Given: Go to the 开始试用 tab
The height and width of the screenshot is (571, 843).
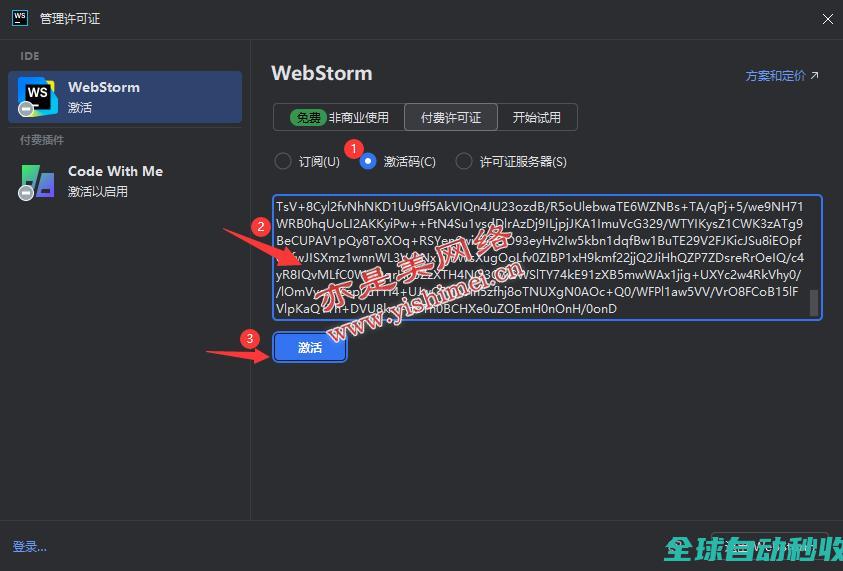Looking at the screenshot, I should coord(536,117).
